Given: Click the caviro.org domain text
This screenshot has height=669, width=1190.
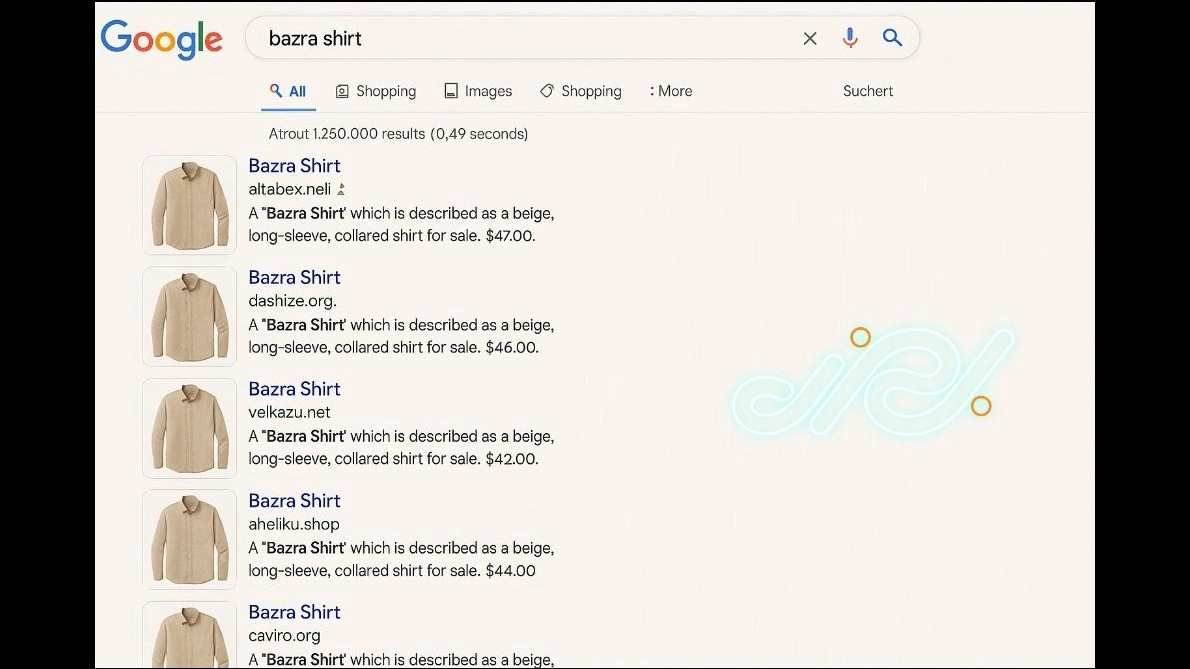Looking at the screenshot, I should [285, 636].
